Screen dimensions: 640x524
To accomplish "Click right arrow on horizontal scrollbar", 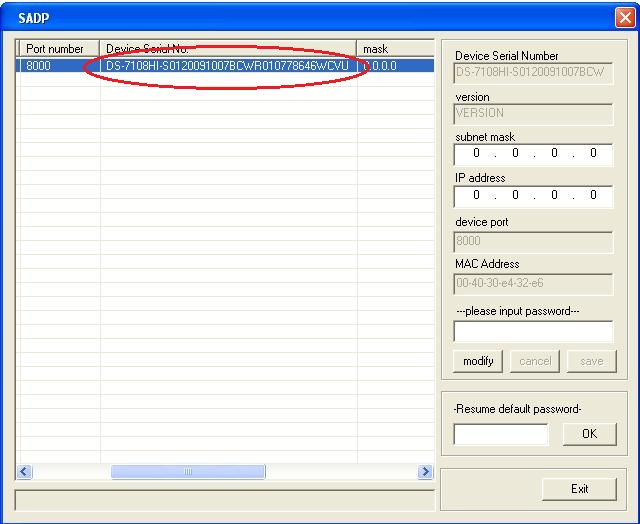I will point(425,472).
